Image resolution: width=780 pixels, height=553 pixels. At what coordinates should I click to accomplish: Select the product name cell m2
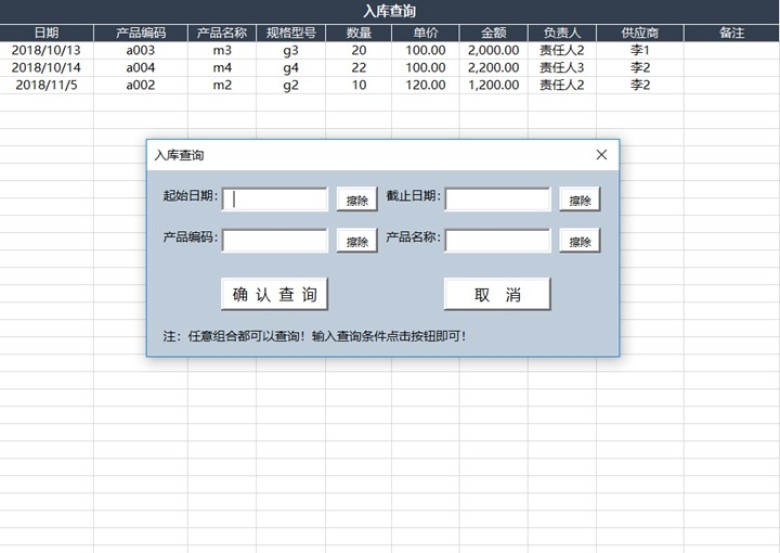point(222,85)
